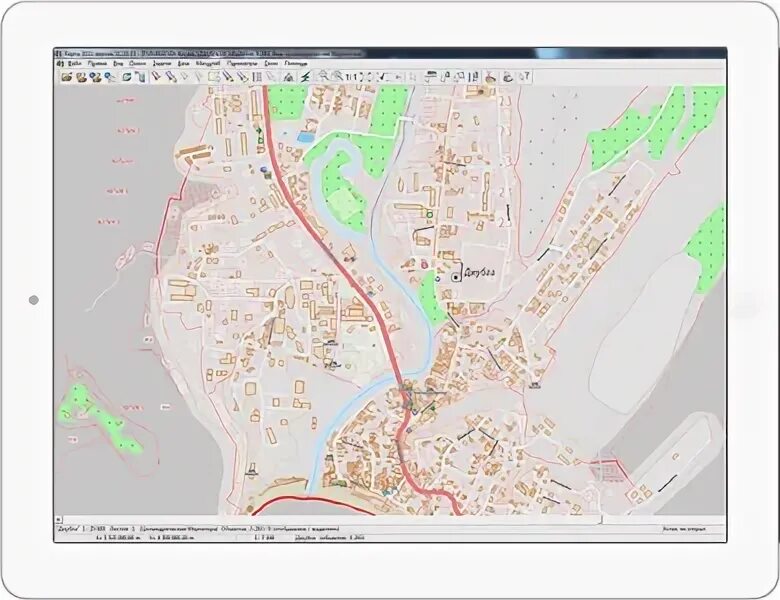The height and width of the screenshot is (600, 780).
Task: Click the printer toolbar icon
Action: tap(431, 76)
